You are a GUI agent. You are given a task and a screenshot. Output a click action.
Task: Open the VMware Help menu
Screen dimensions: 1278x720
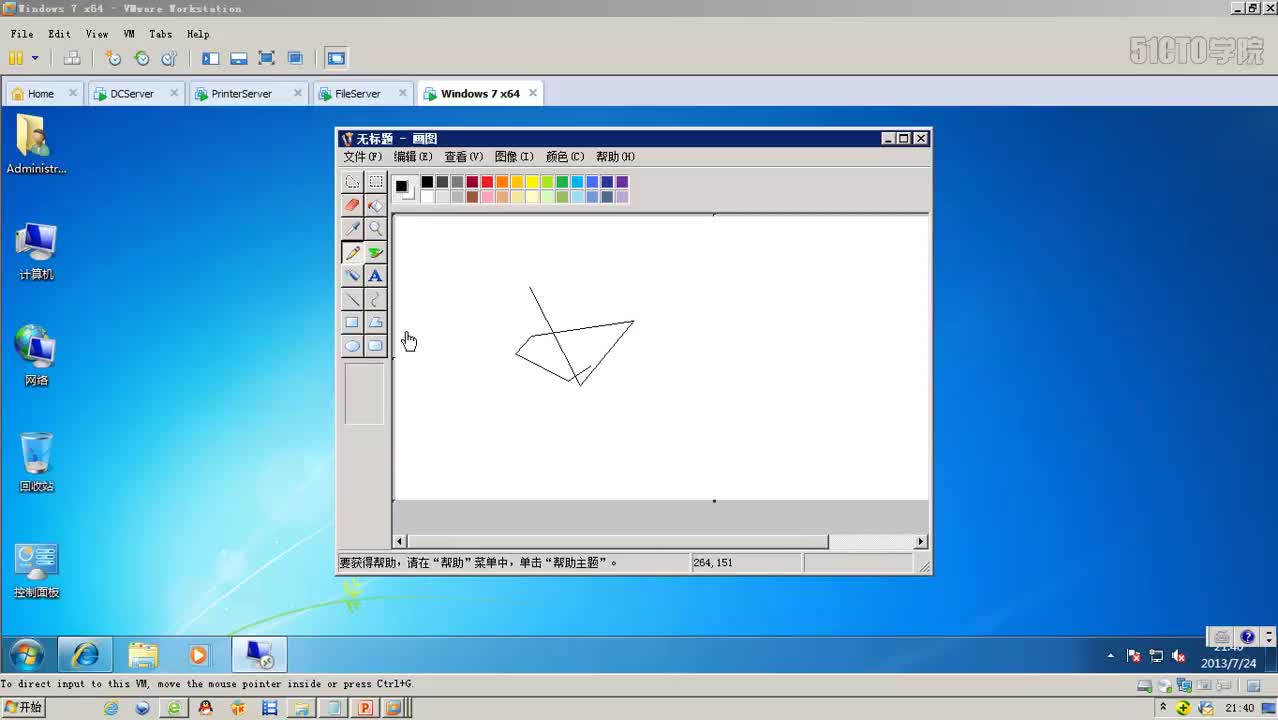coord(198,34)
